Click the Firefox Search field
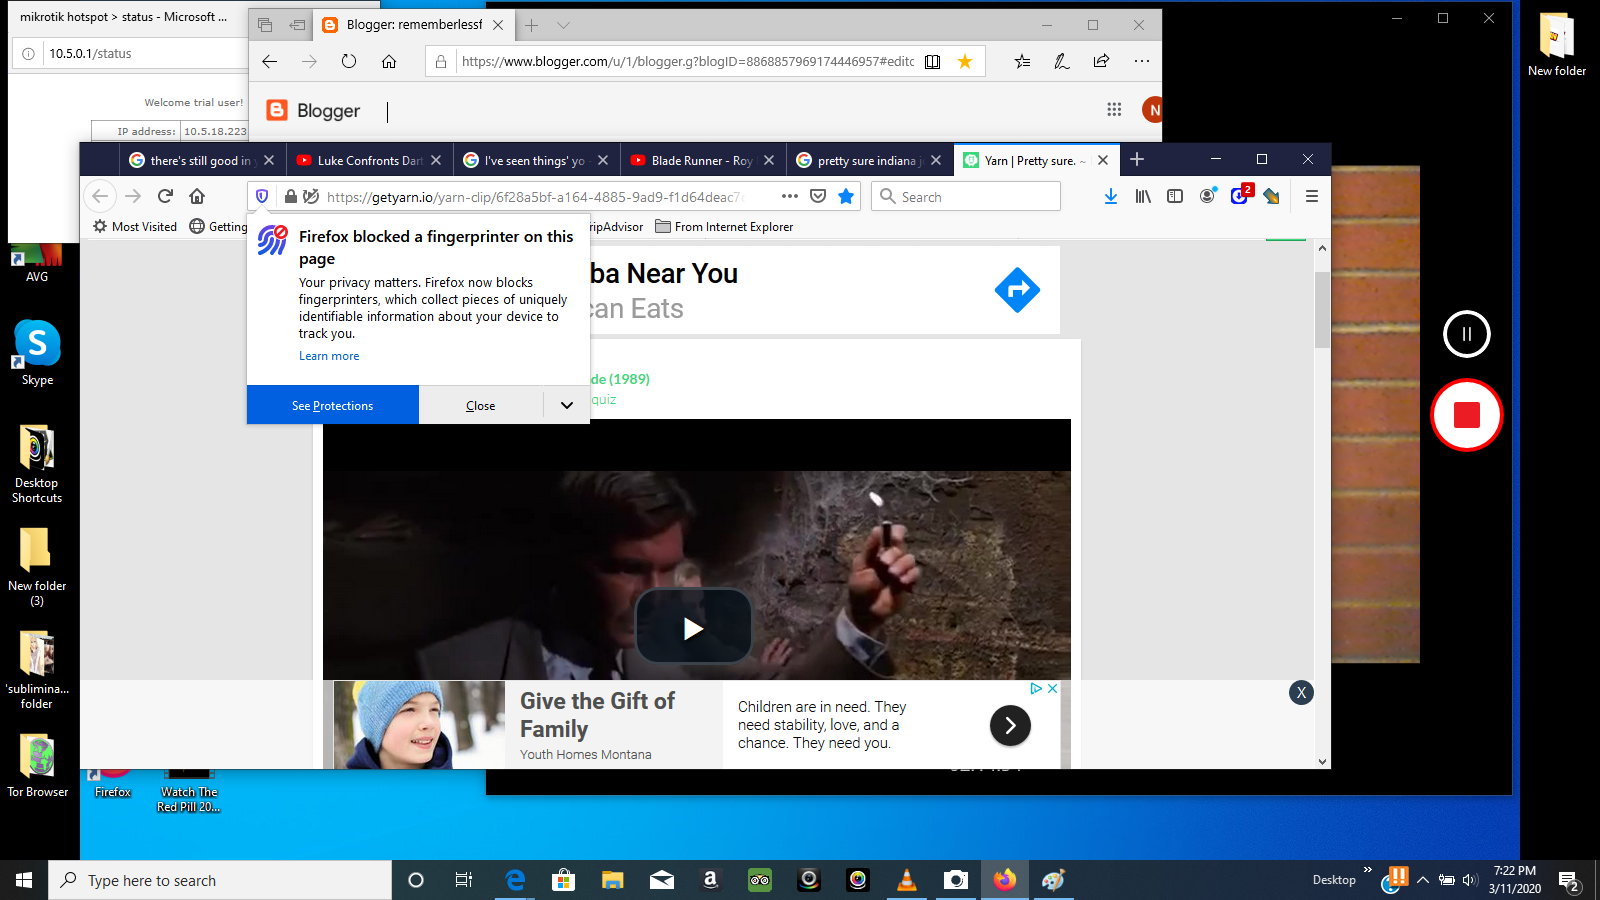1600x900 pixels. (x=966, y=197)
